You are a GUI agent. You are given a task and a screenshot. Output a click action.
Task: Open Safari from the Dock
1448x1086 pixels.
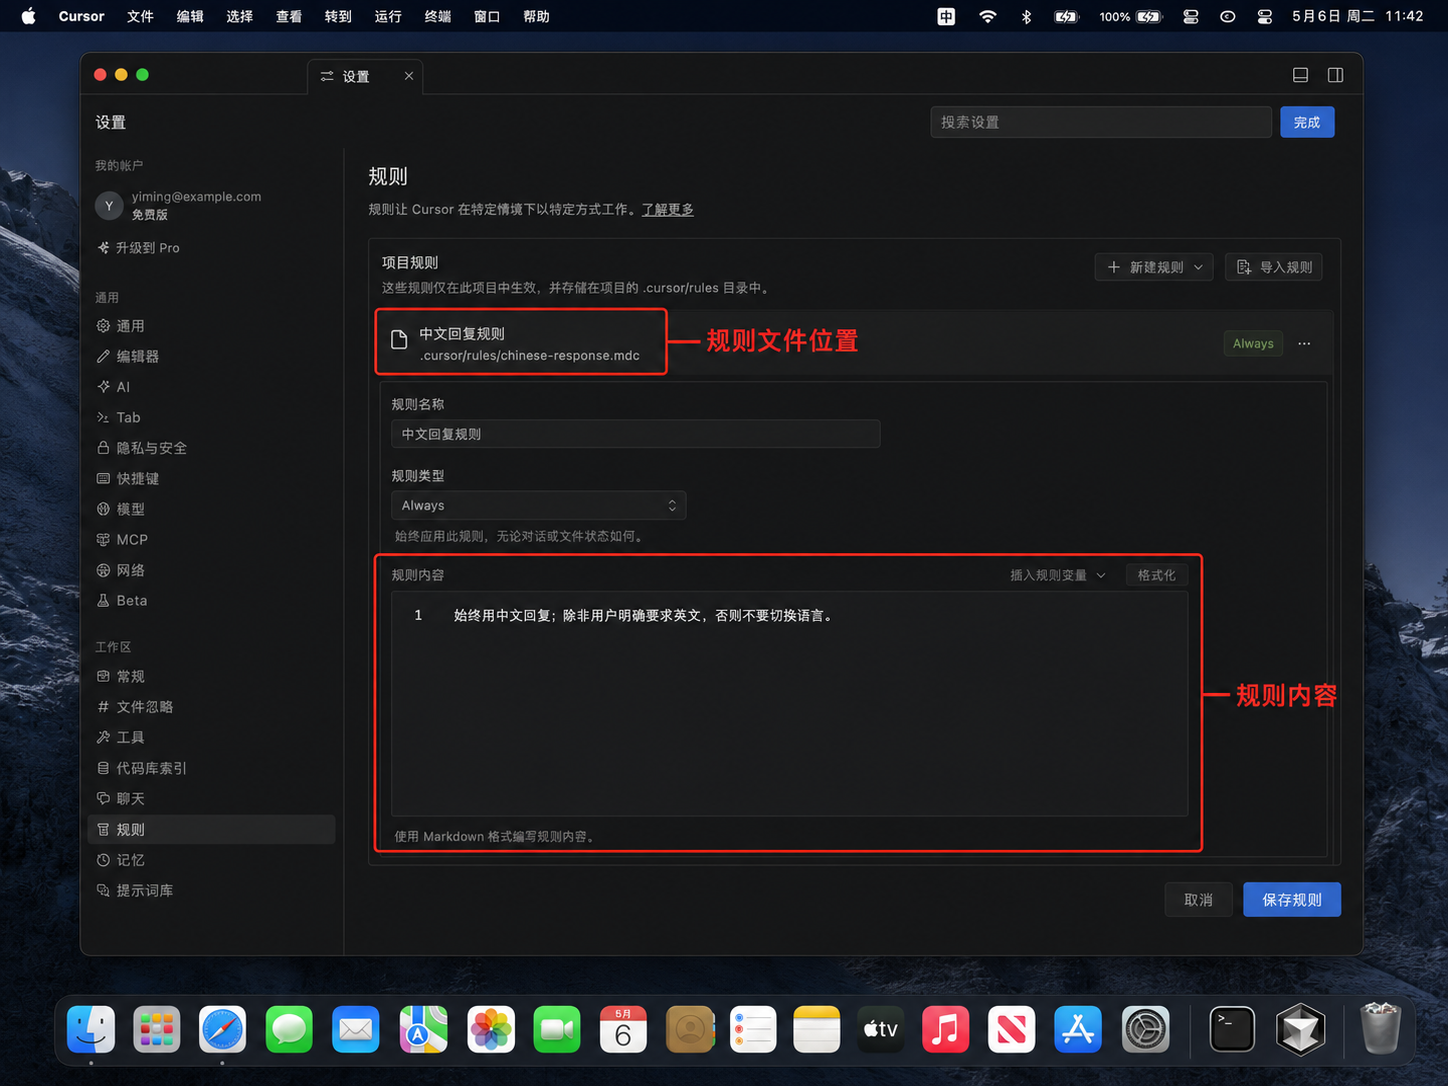pos(222,1030)
